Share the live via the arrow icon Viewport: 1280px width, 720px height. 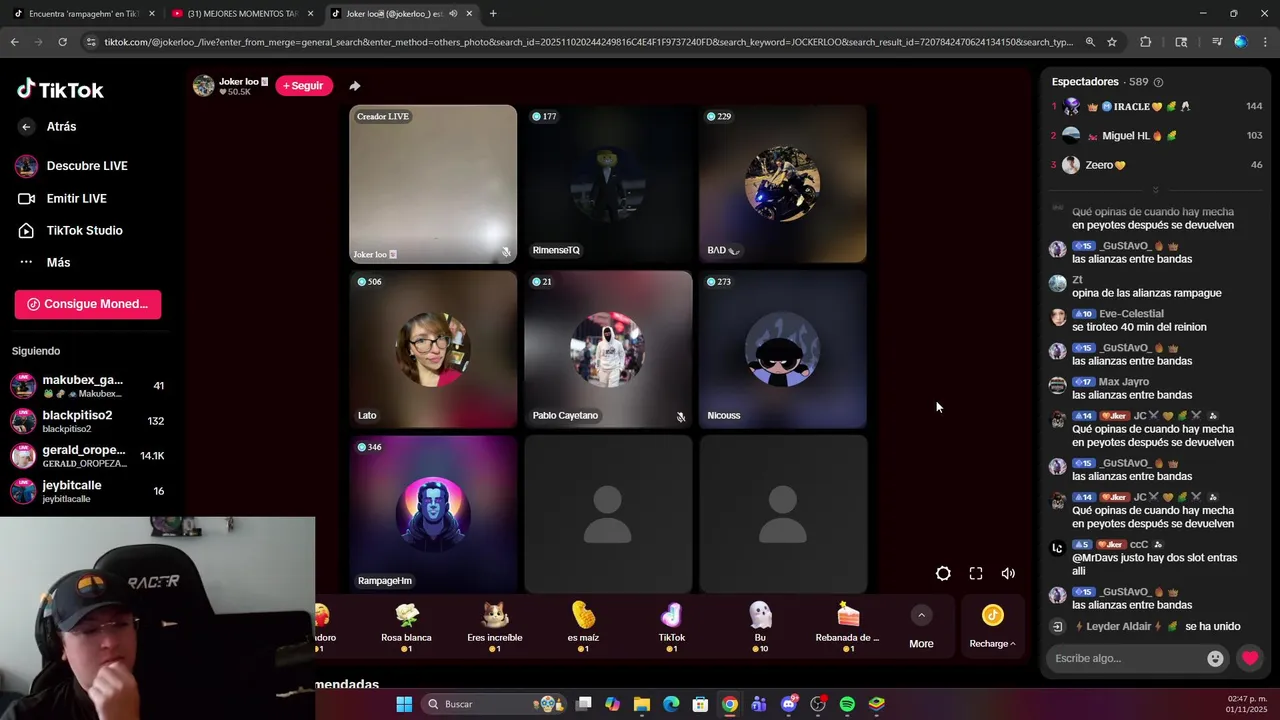click(354, 86)
